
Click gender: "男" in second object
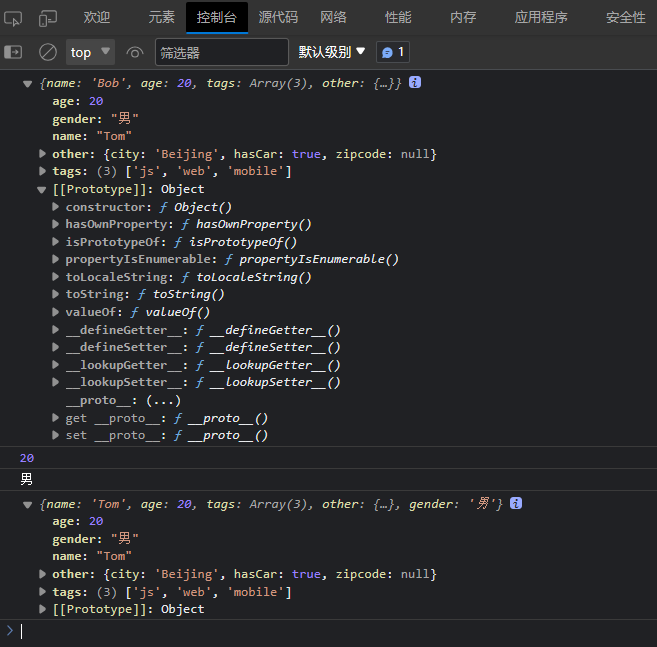(95, 539)
